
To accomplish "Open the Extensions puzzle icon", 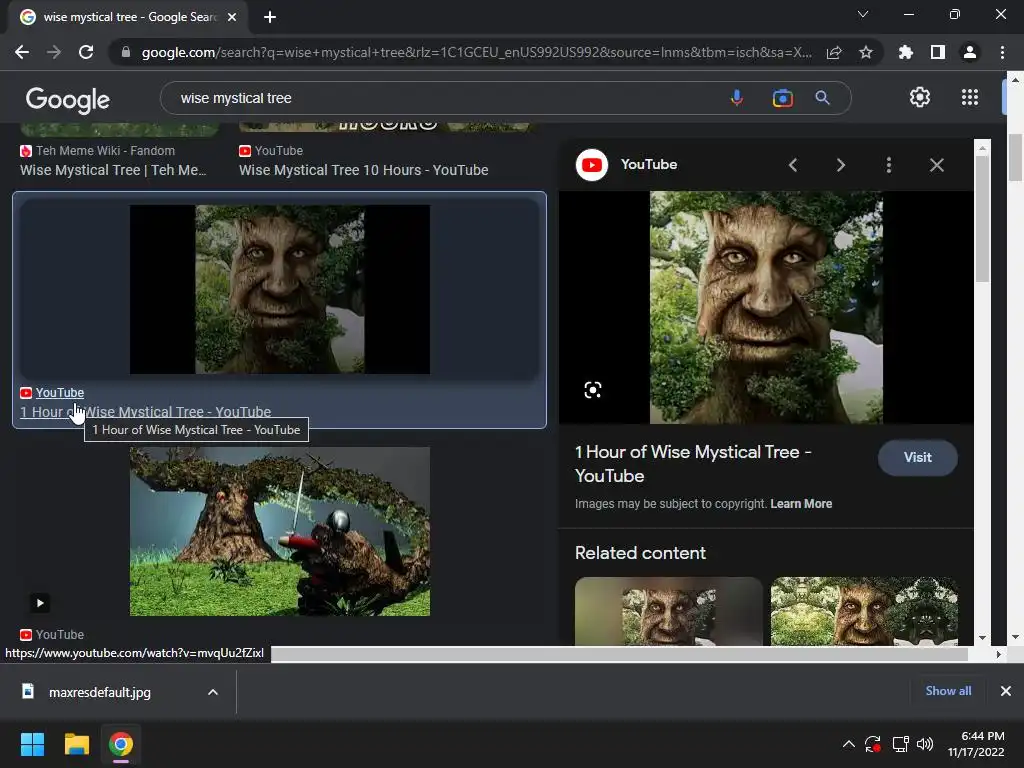I will [x=906, y=52].
